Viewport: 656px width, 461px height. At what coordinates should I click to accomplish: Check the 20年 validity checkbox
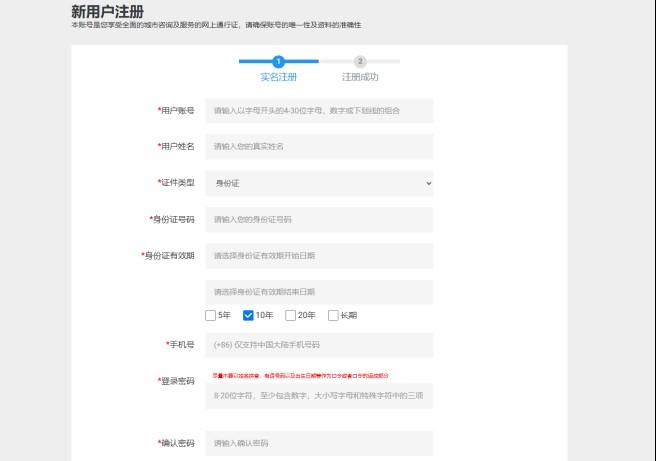[291, 316]
